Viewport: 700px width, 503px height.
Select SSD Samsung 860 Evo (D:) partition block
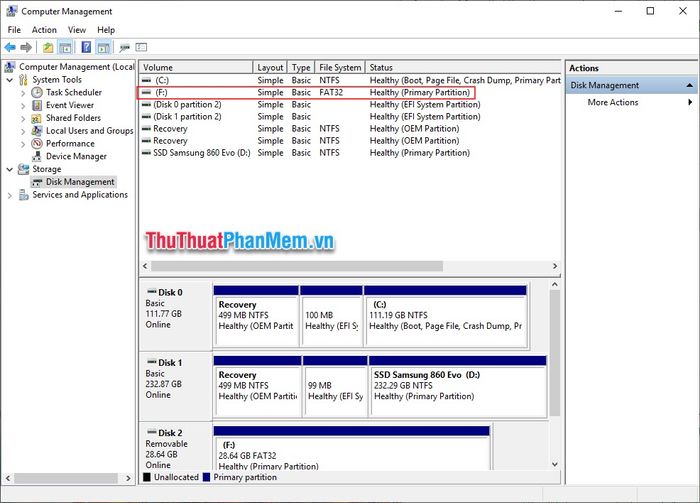point(458,387)
